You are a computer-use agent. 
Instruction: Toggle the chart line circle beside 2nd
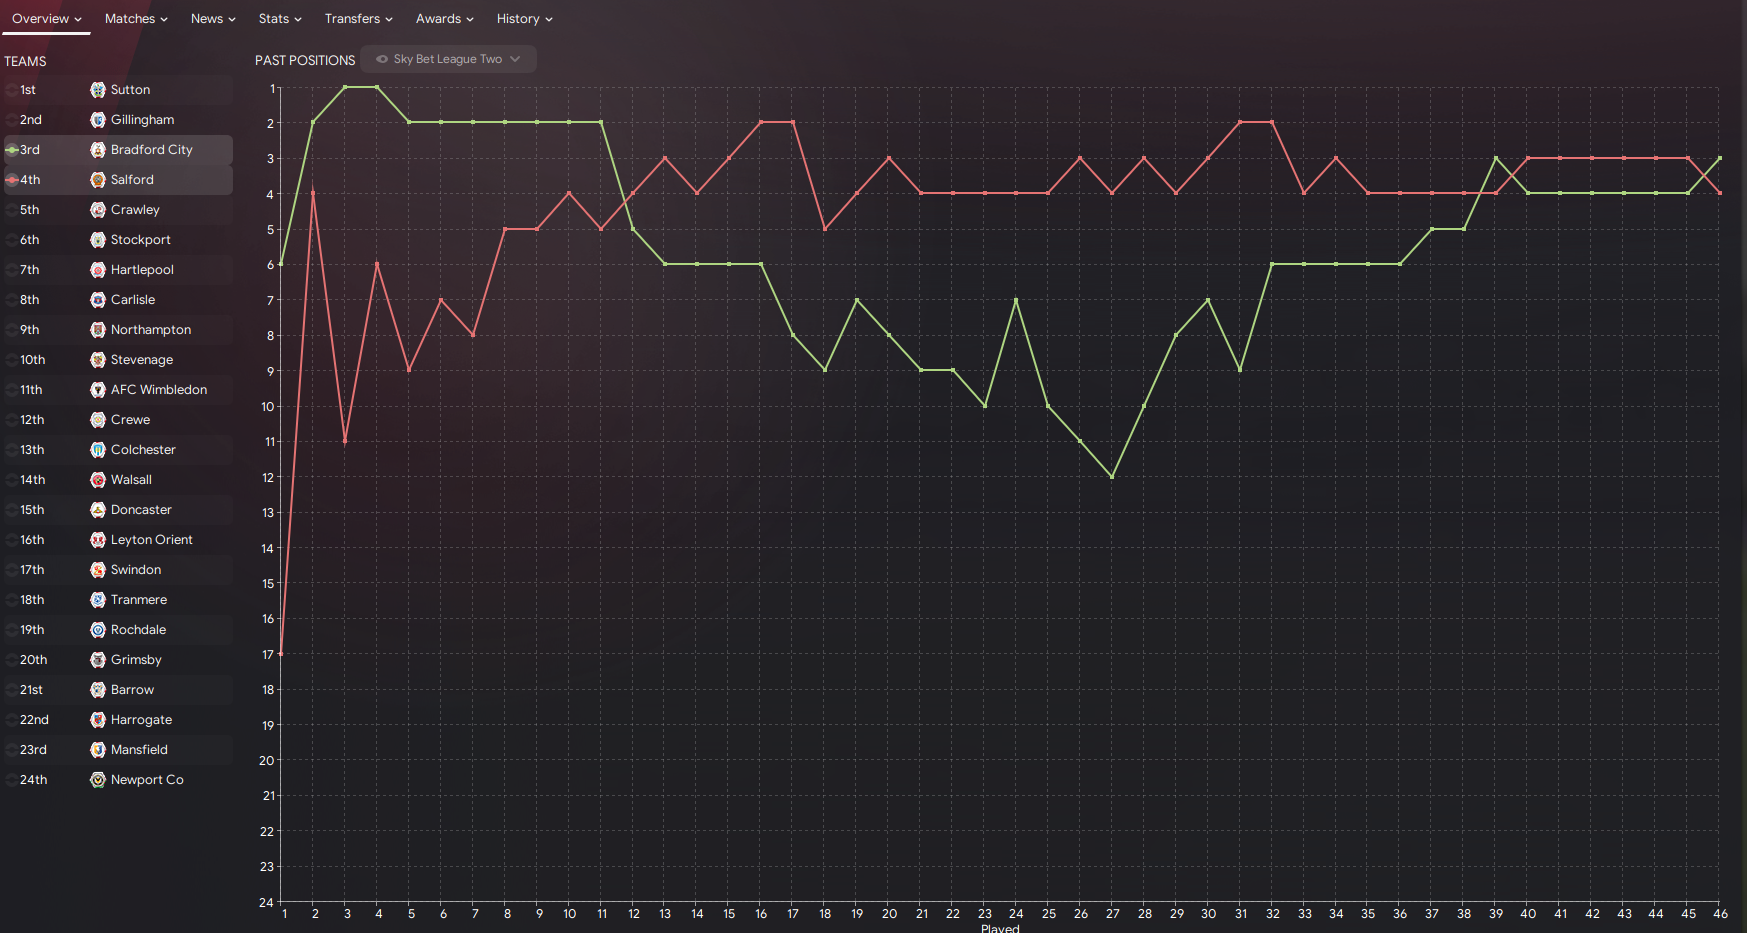click(12, 120)
